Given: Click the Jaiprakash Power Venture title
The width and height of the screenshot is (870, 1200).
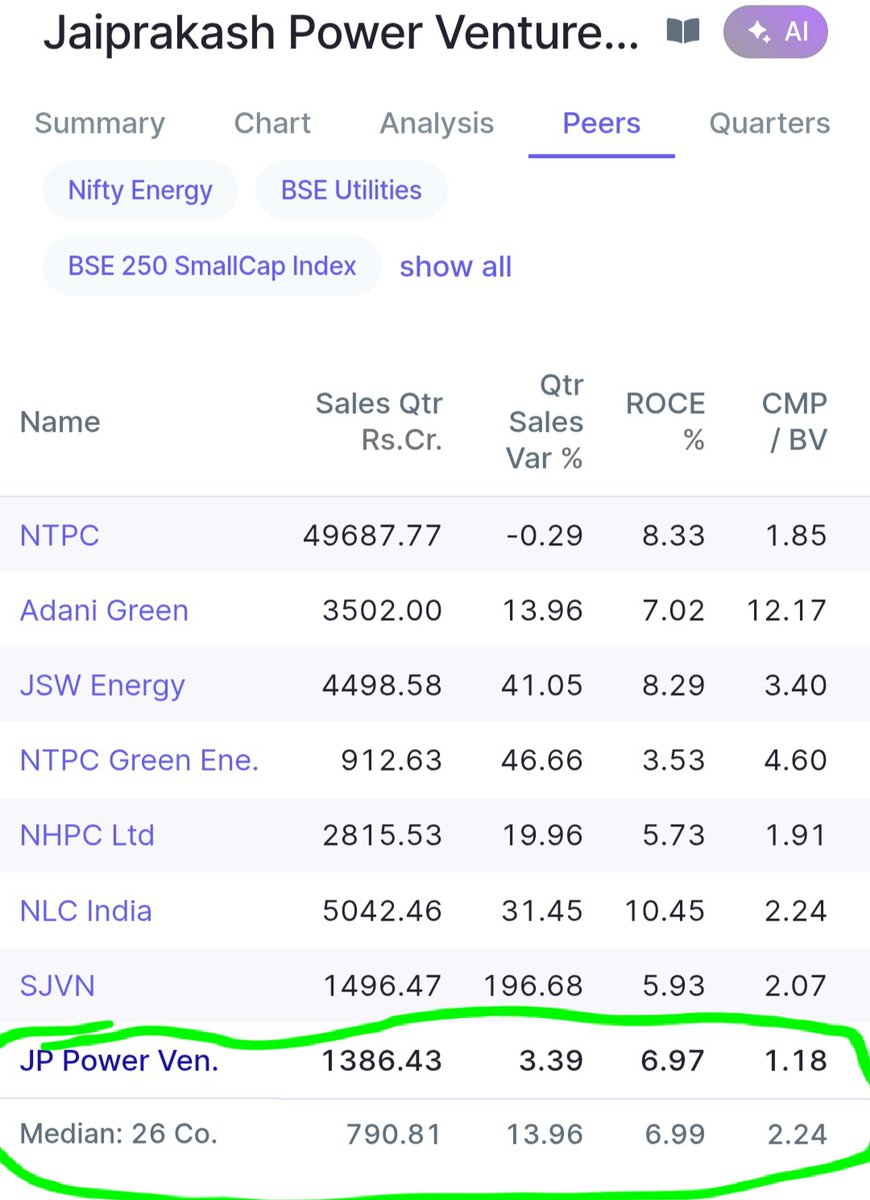Looking at the screenshot, I should point(340,32).
